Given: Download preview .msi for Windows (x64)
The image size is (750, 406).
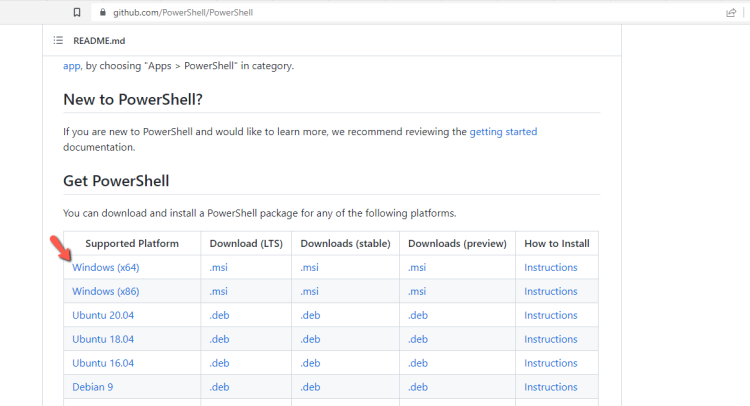Looking at the screenshot, I should [417, 267].
